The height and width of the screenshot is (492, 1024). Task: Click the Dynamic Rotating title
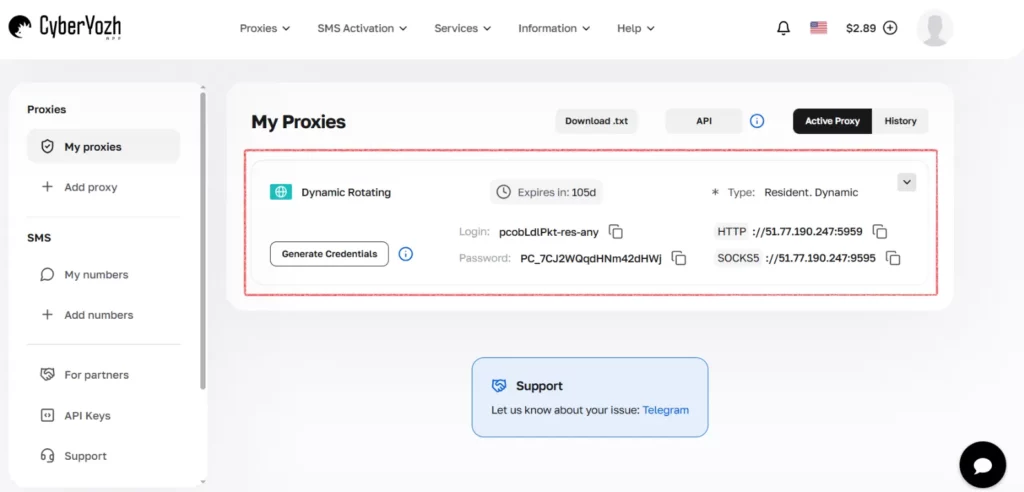(x=346, y=193)
